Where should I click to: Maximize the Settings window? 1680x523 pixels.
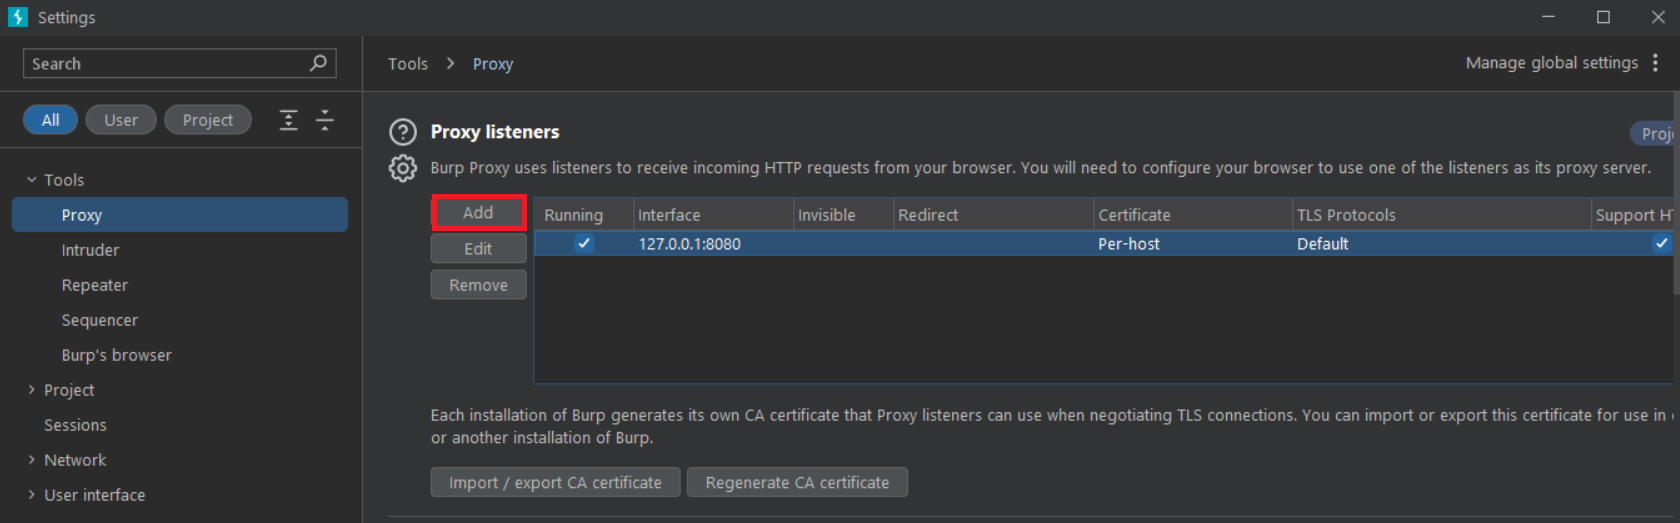click(x=1603, y=17)
